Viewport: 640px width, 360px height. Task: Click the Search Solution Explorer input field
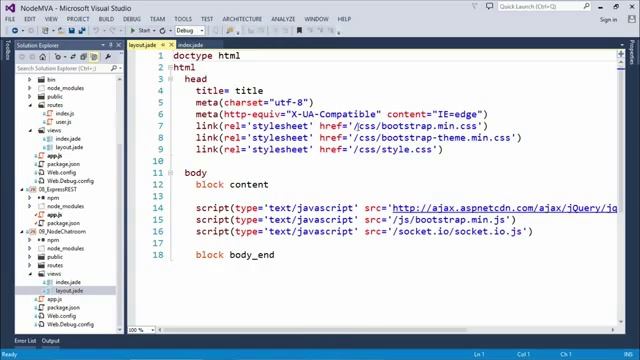(63, 68)
